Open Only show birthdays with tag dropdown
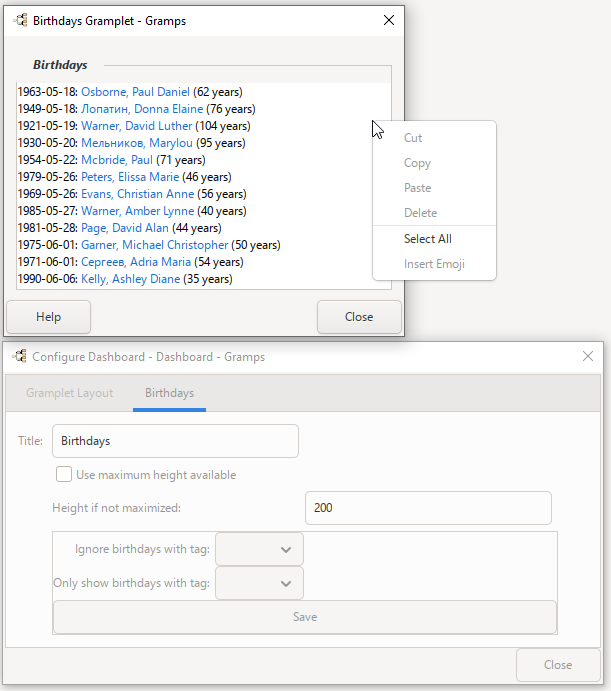Viewport: 611px width, 691px height. 259,583
